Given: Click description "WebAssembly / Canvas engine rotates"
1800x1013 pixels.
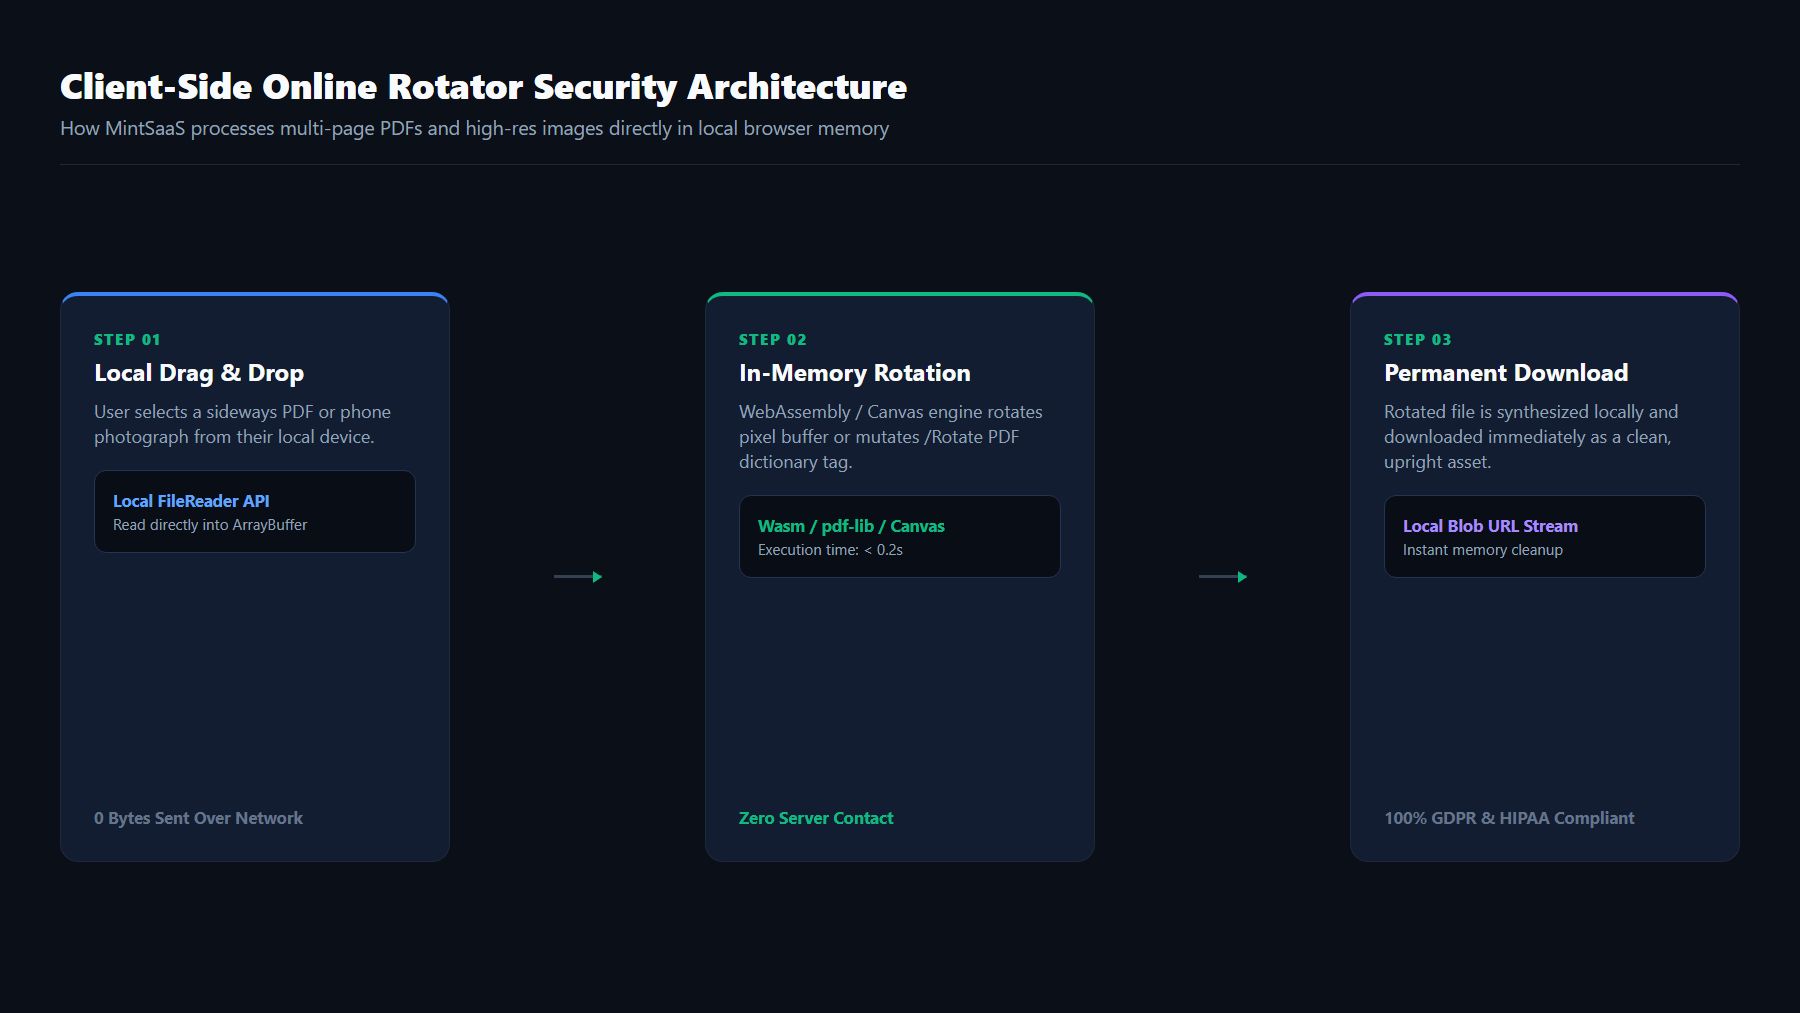Looking at the screenshot, I should (x=890, y=437).
